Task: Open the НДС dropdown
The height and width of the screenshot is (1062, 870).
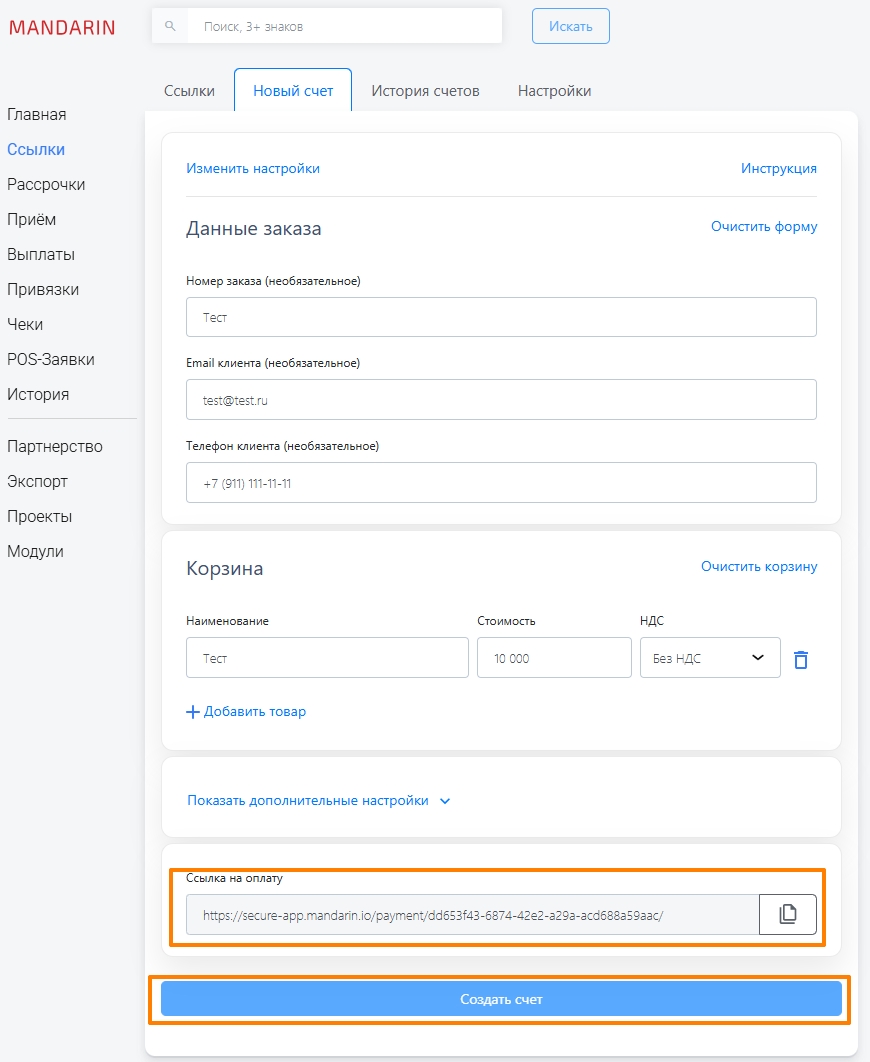Action: (710, 658)
